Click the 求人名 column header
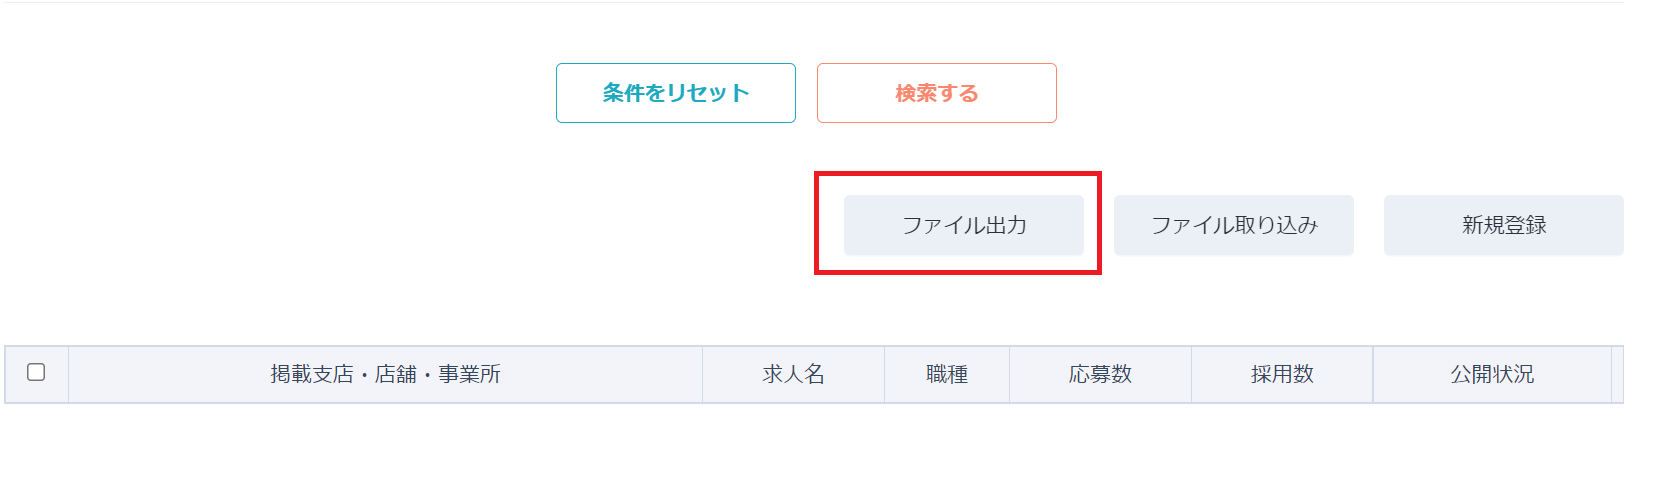This screenshot has width=1668, height=493. [x=793, y=374]
